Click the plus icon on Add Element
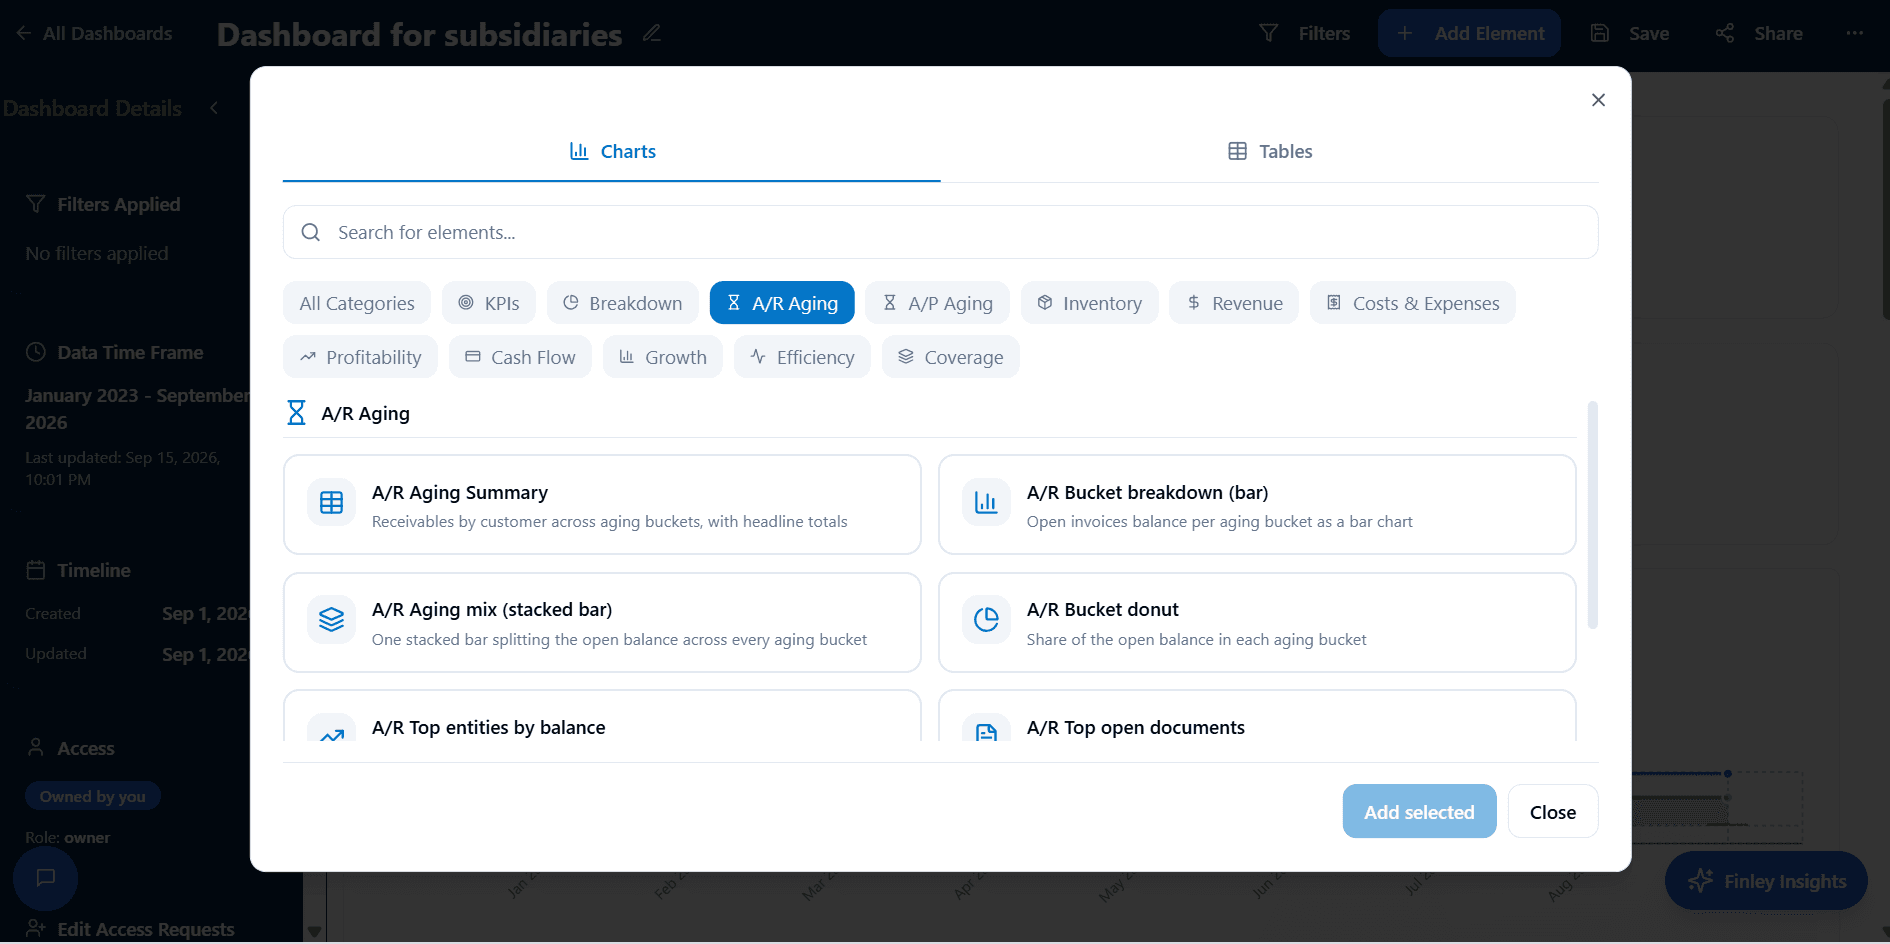This screenshot has height=944, width=1890. (x=1405, y=33)
